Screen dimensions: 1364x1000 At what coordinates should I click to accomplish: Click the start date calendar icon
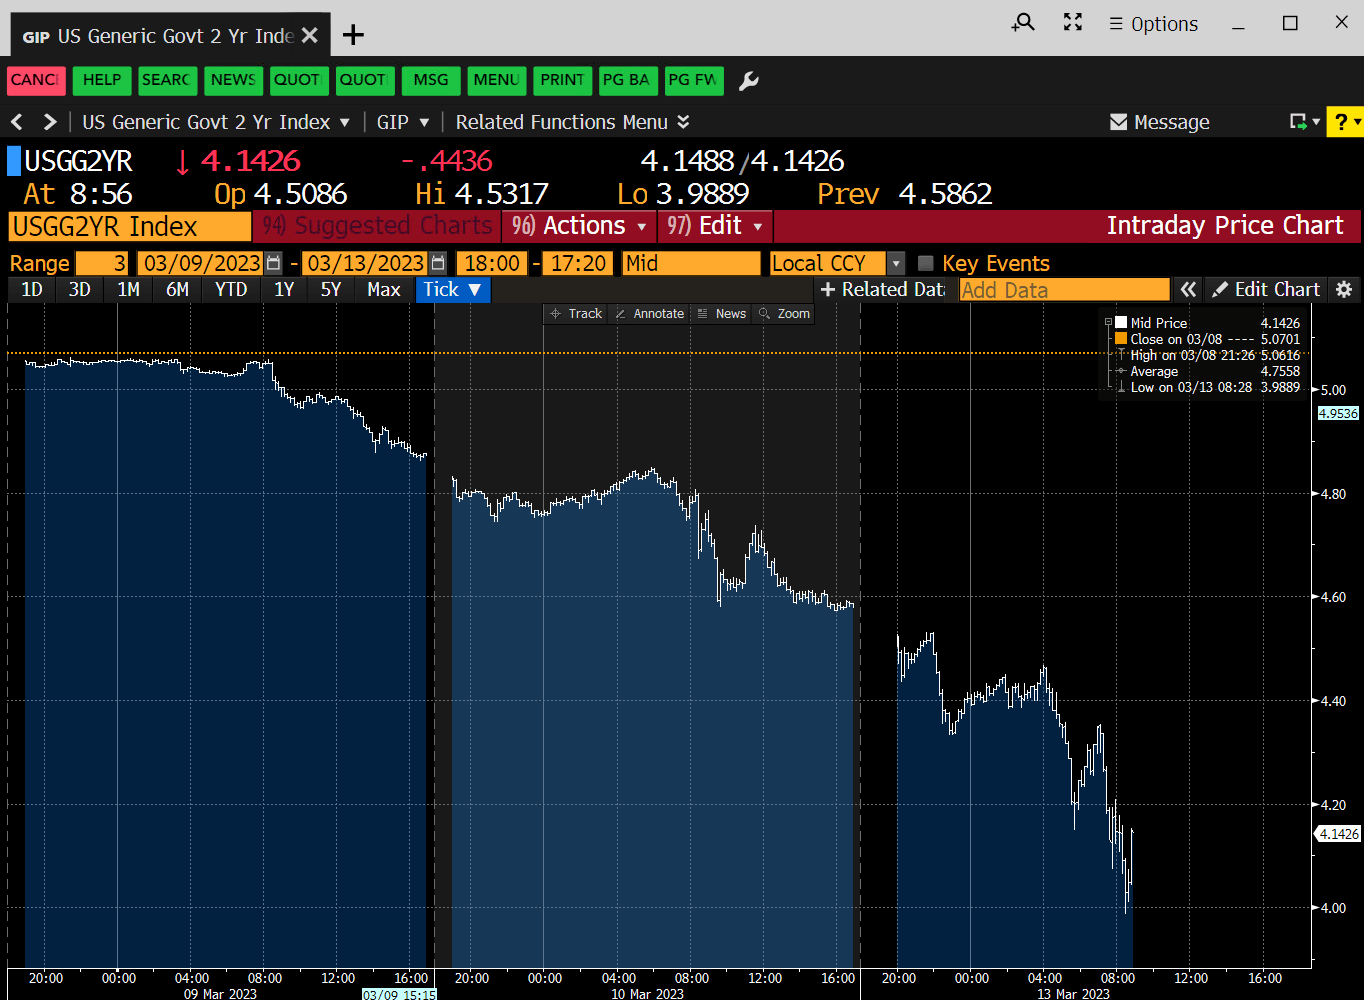point(274,263)
